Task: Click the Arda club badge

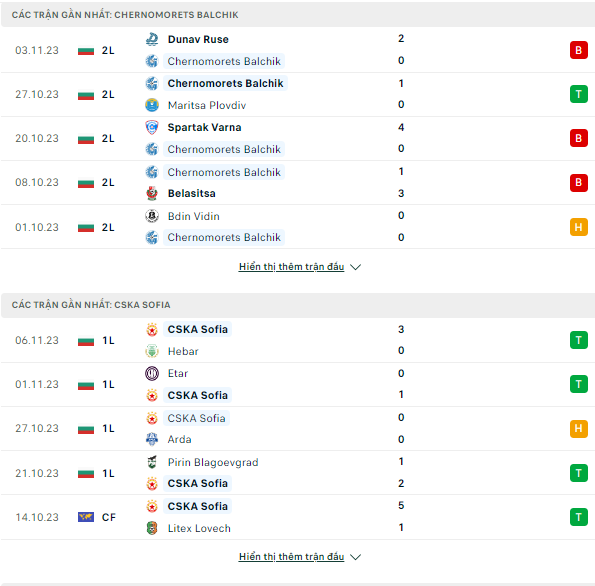Action: click(x=152, y=439)
